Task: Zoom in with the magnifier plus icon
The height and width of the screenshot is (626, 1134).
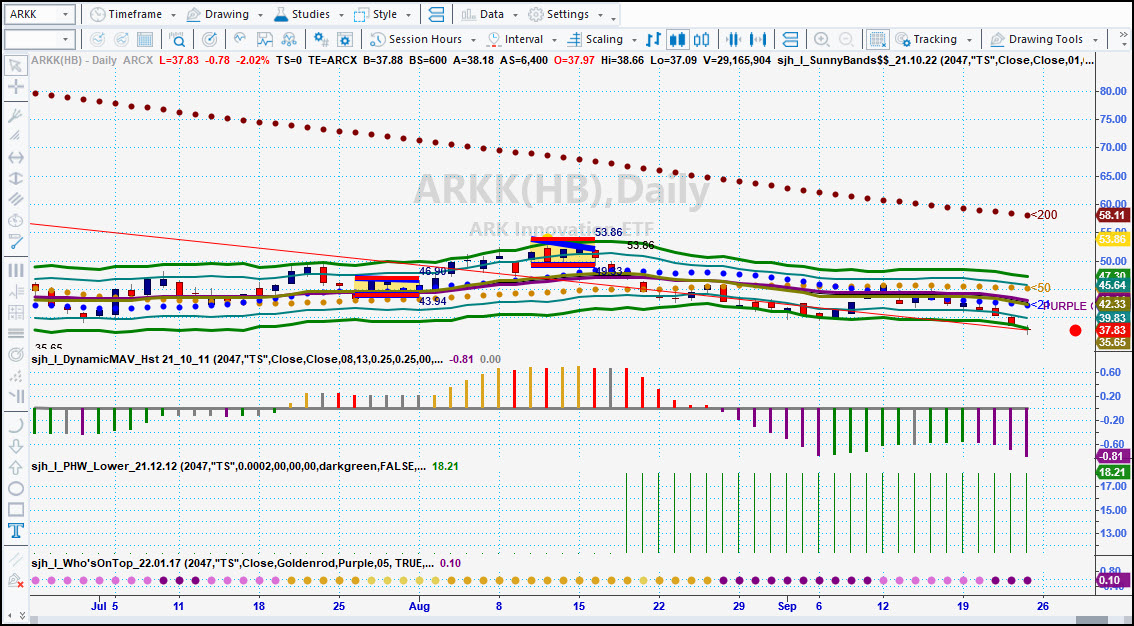Action: pos(822,39)
